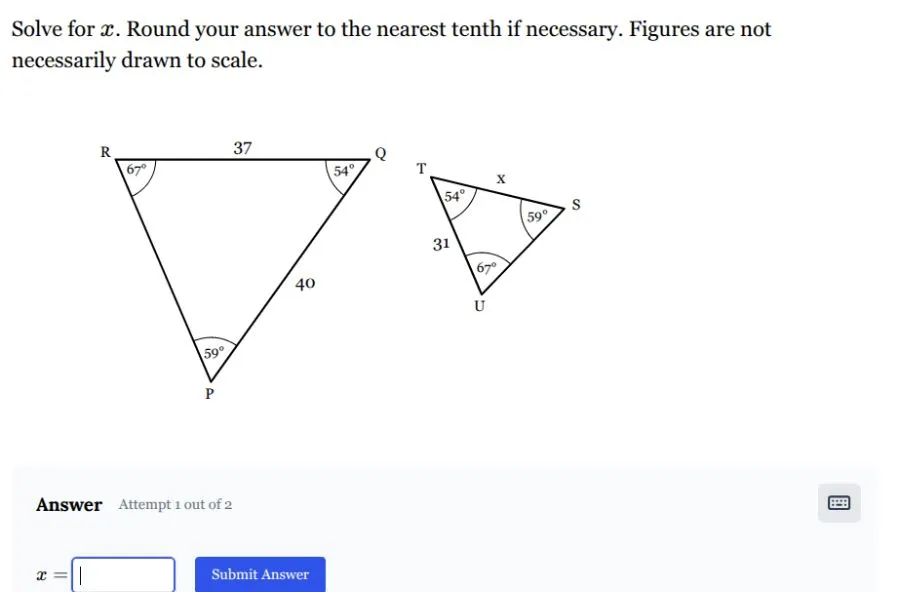Click vertex label T on small triangle

point(422,168)
